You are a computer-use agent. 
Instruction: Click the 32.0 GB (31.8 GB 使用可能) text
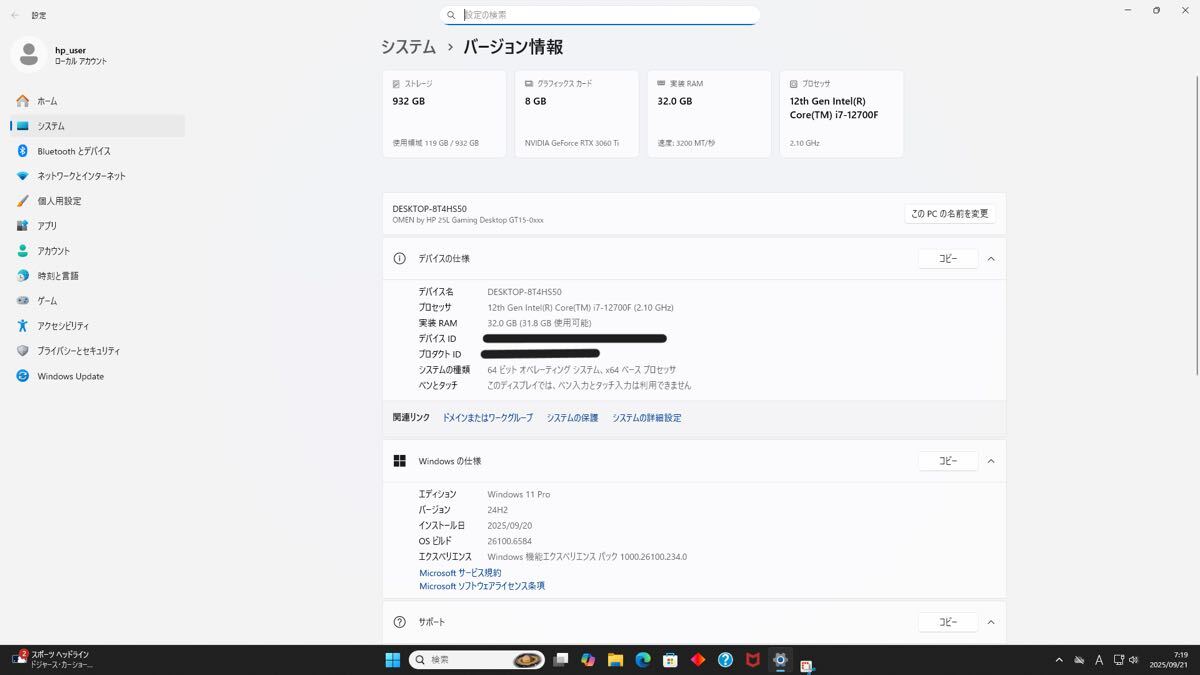(x=540, y=323)
